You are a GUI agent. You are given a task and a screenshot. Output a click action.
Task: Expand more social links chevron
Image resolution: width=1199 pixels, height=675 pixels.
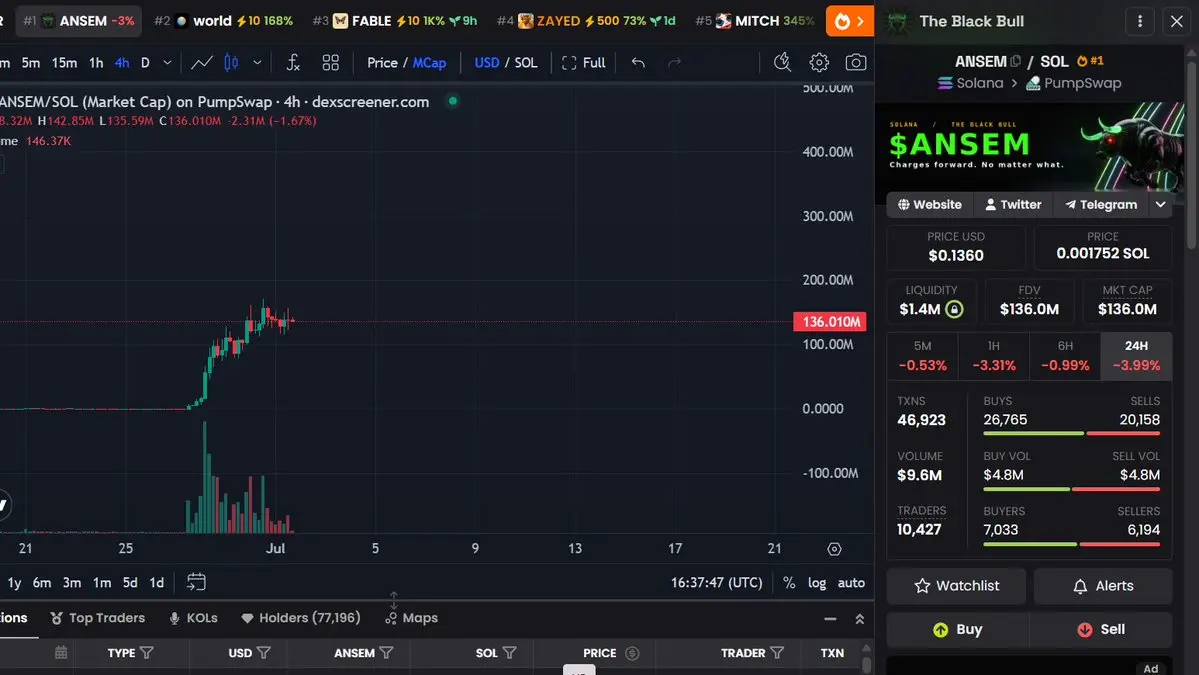pos(1160,204)
